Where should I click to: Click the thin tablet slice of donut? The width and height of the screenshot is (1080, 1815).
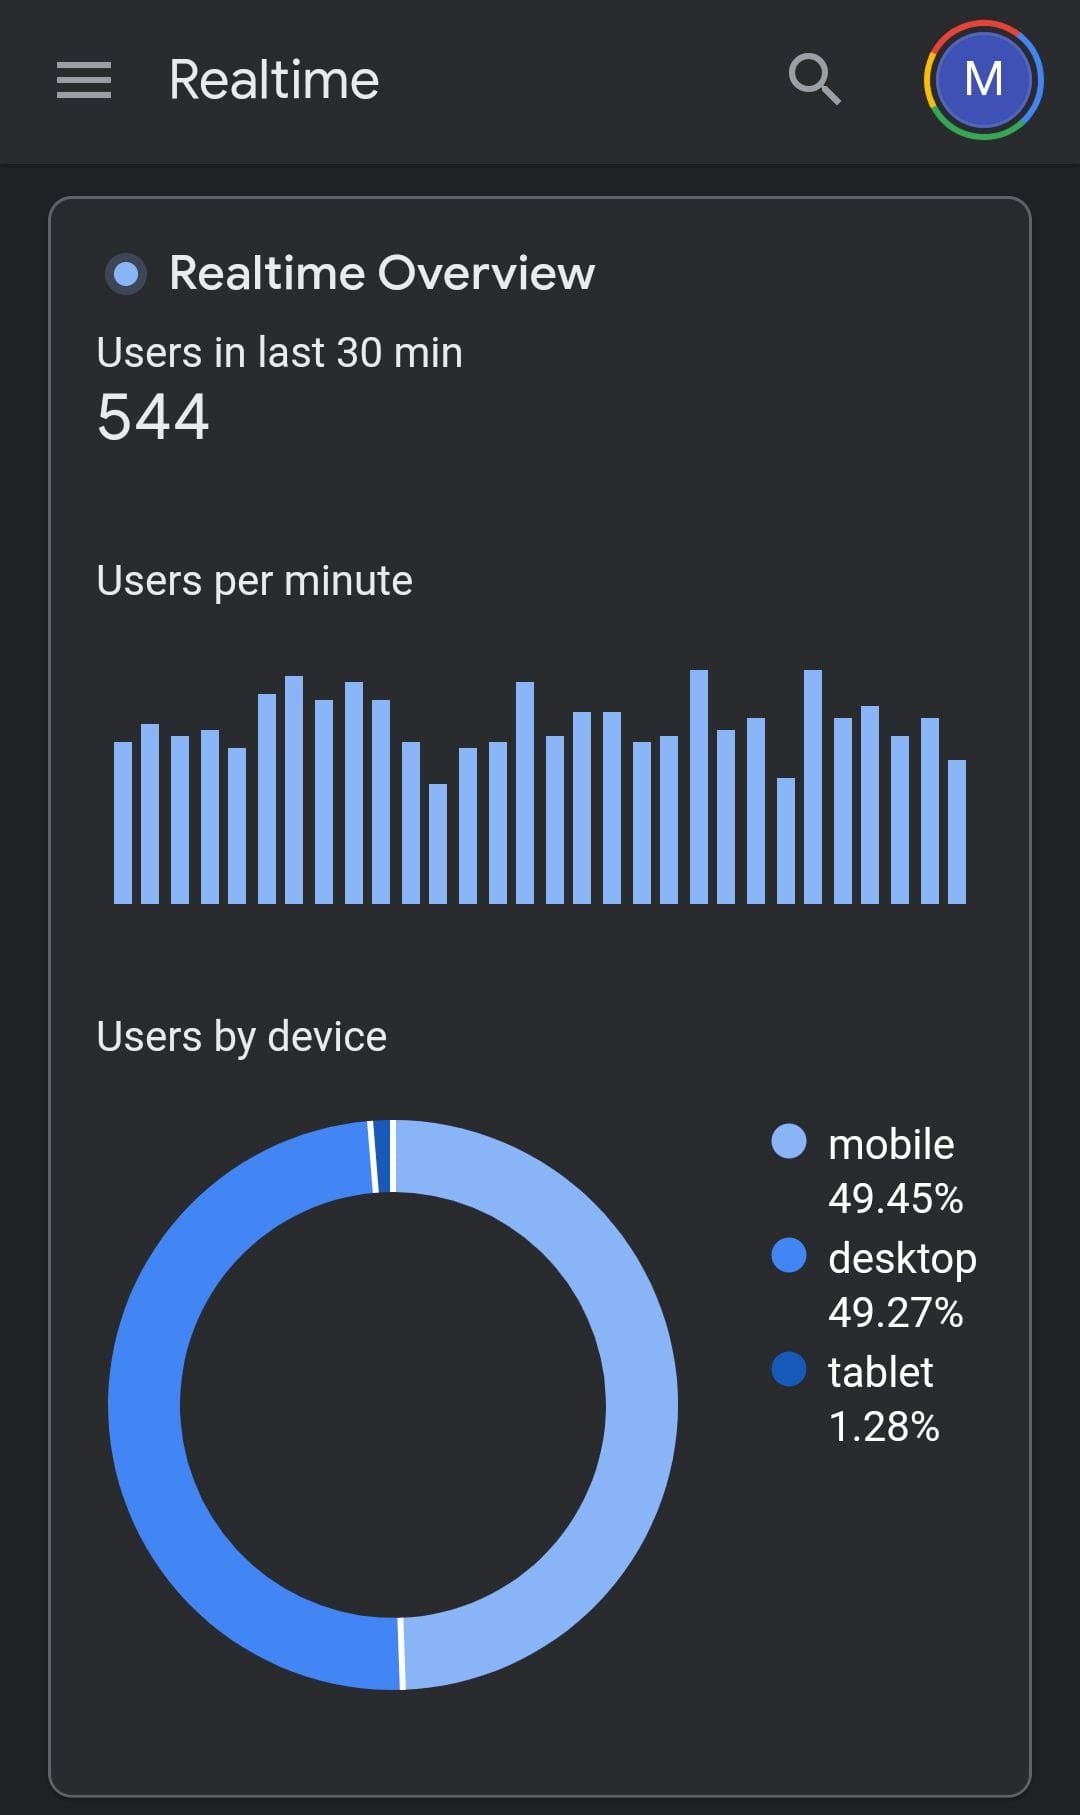pyautogui.click(x=380, y=1157)
